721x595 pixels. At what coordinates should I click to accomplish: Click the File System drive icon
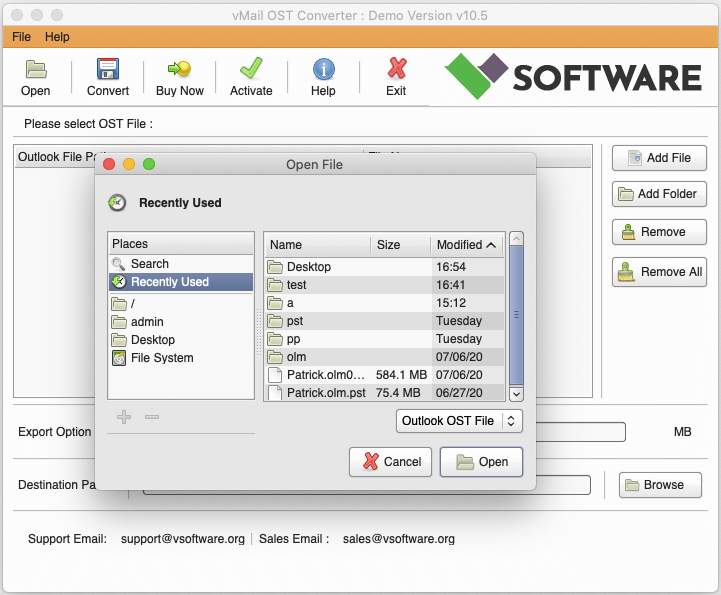[119, 358]
